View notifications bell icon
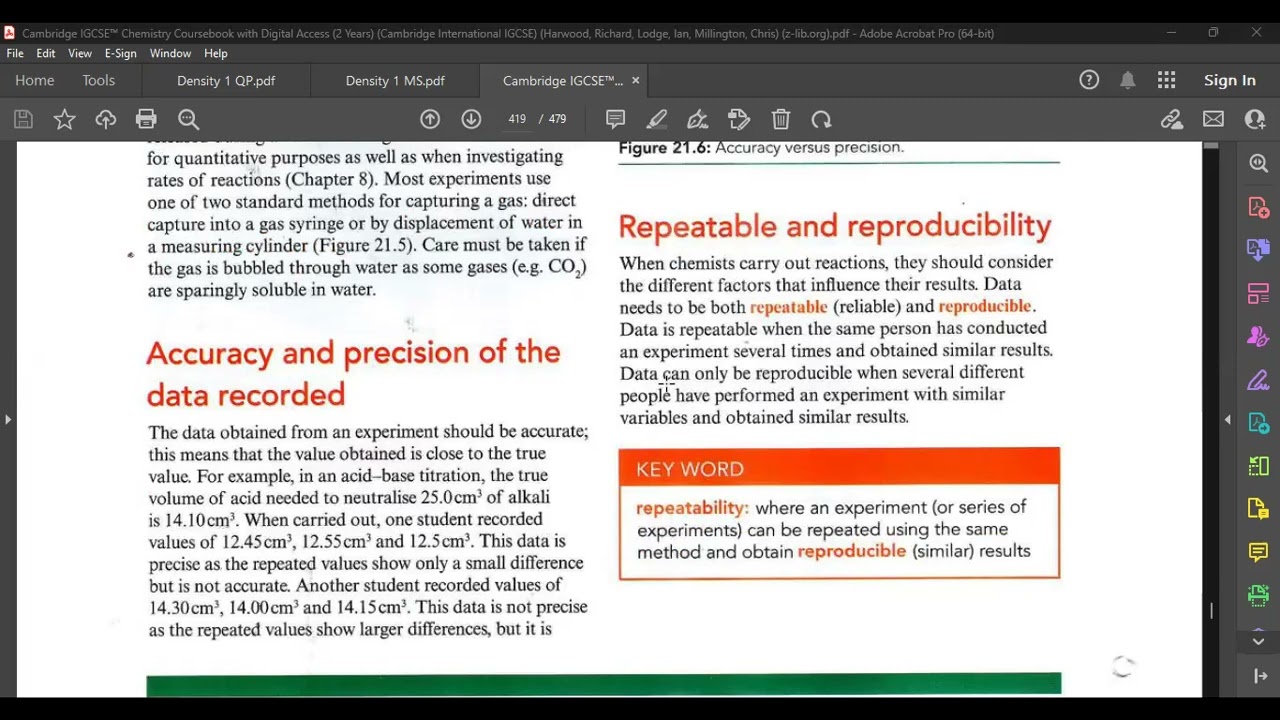 [1127, 81]
